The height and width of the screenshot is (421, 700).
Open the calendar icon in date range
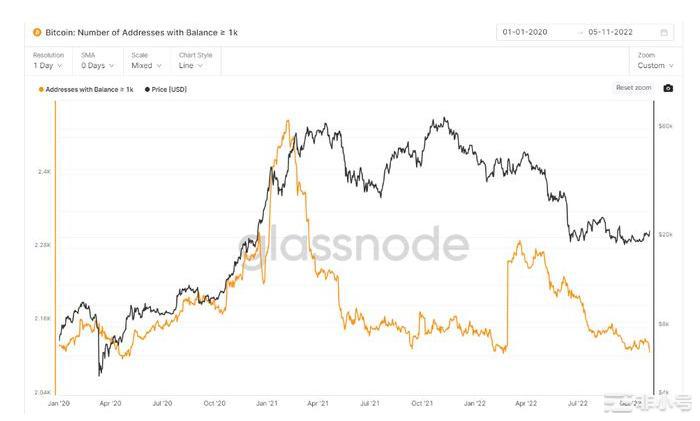coord(664,32)
